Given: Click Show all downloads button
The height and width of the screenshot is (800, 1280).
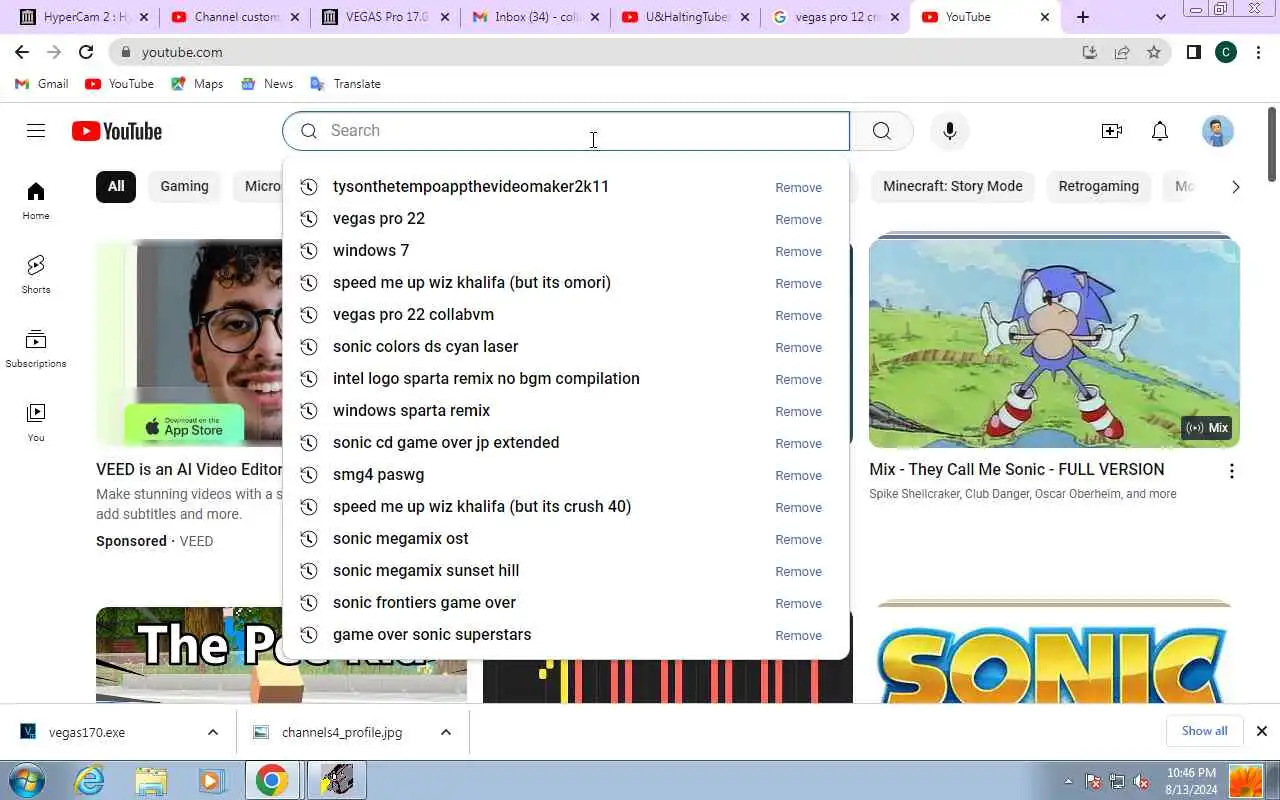Looking at the screenshot, I should click(1204, 731).
